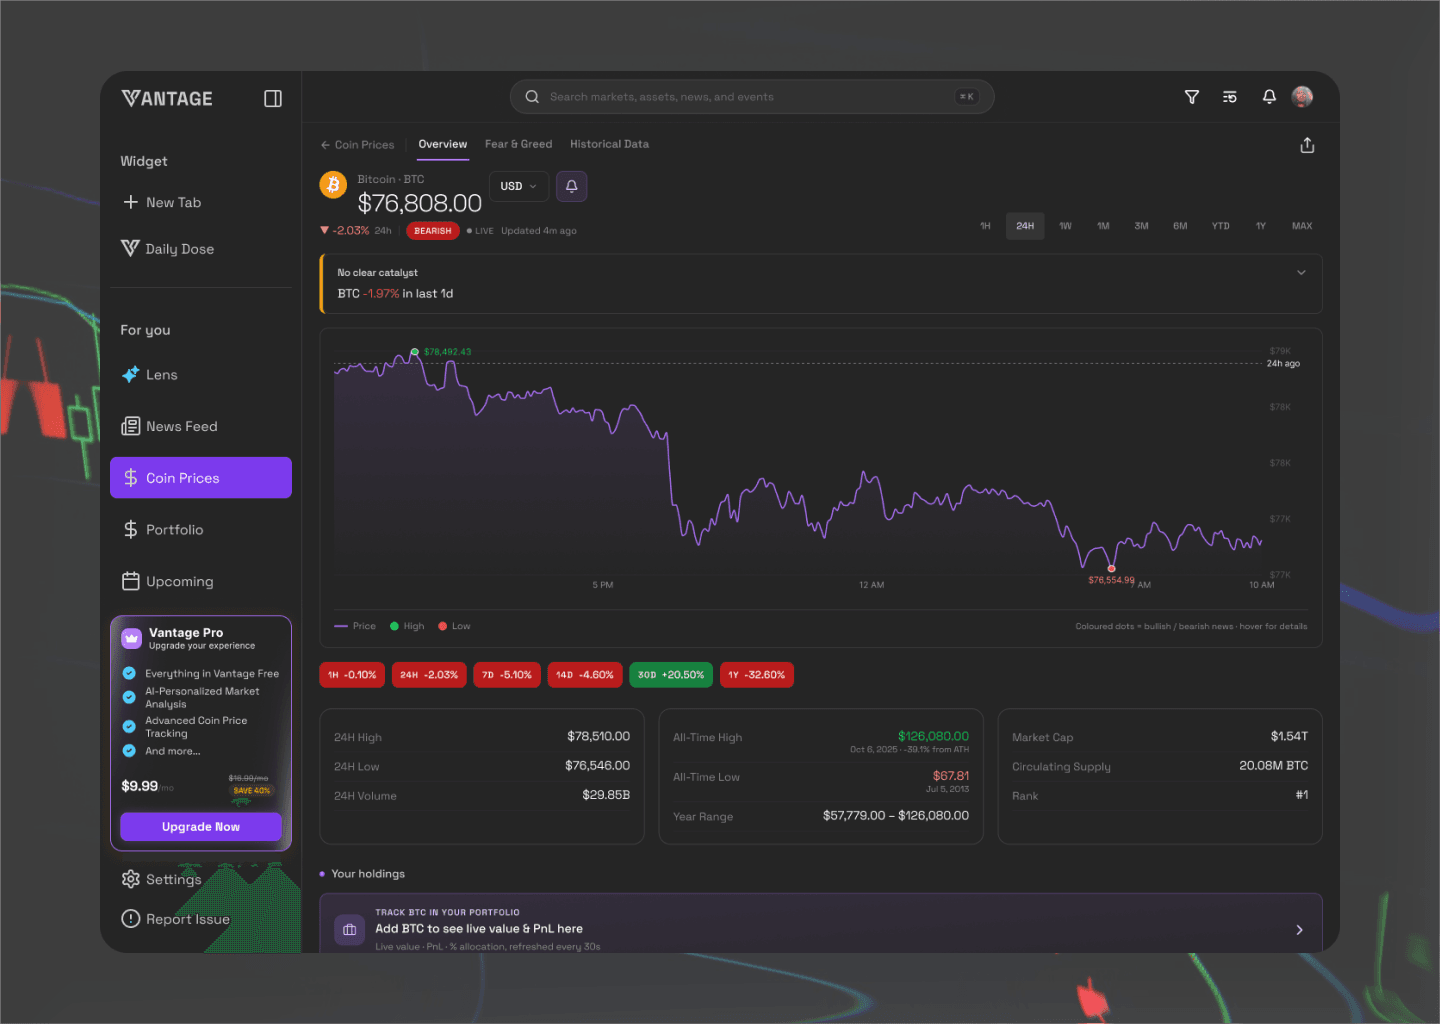Open Settings gear in sidebar
Screen dimensions: 1440x1024
162,879
